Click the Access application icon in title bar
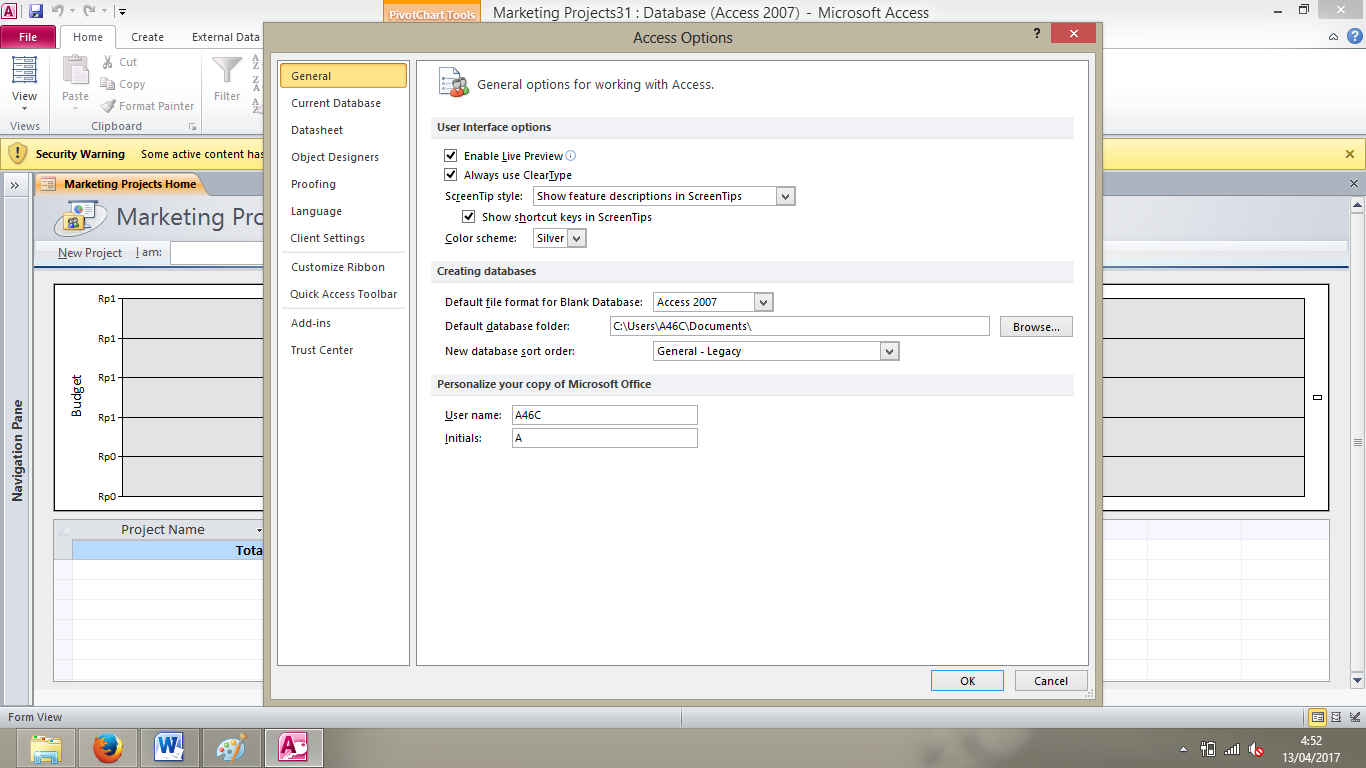 pos(10,12)
